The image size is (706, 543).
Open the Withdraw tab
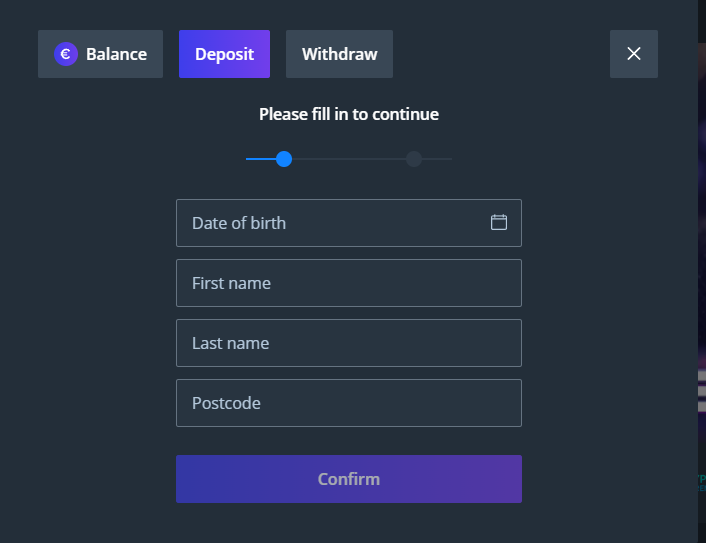[x=339, y=54]
